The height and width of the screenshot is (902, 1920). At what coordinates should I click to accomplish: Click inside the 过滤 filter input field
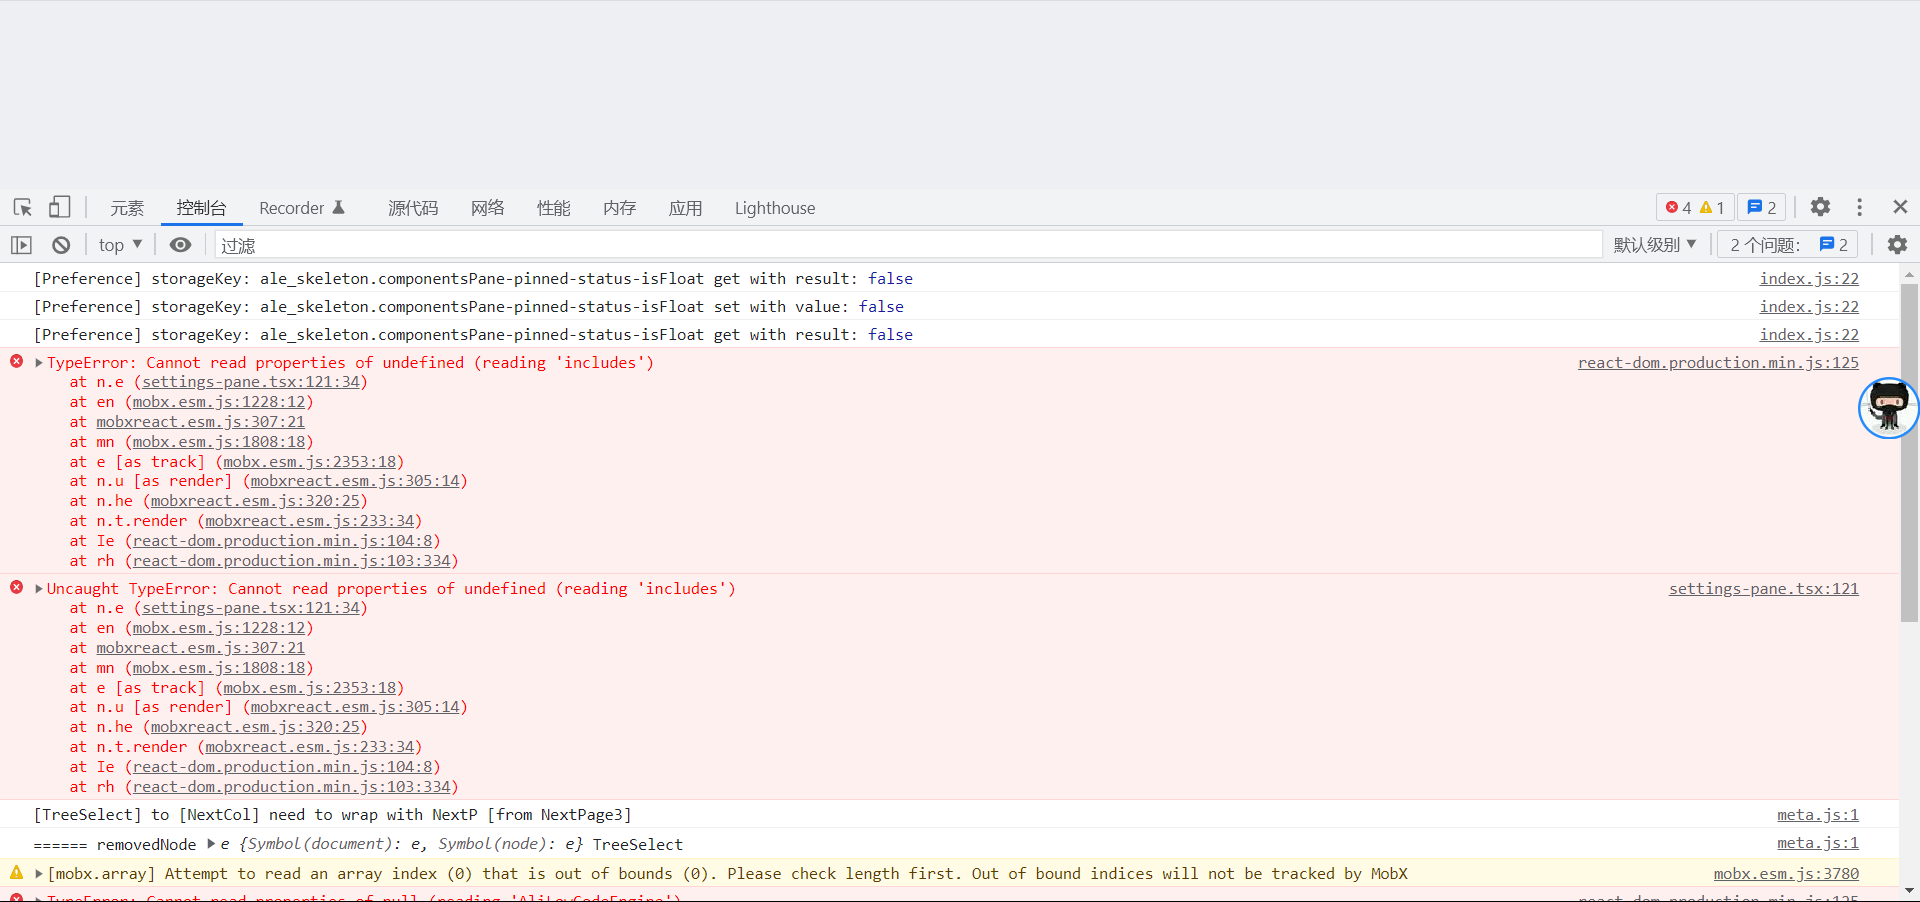(600, 244)
